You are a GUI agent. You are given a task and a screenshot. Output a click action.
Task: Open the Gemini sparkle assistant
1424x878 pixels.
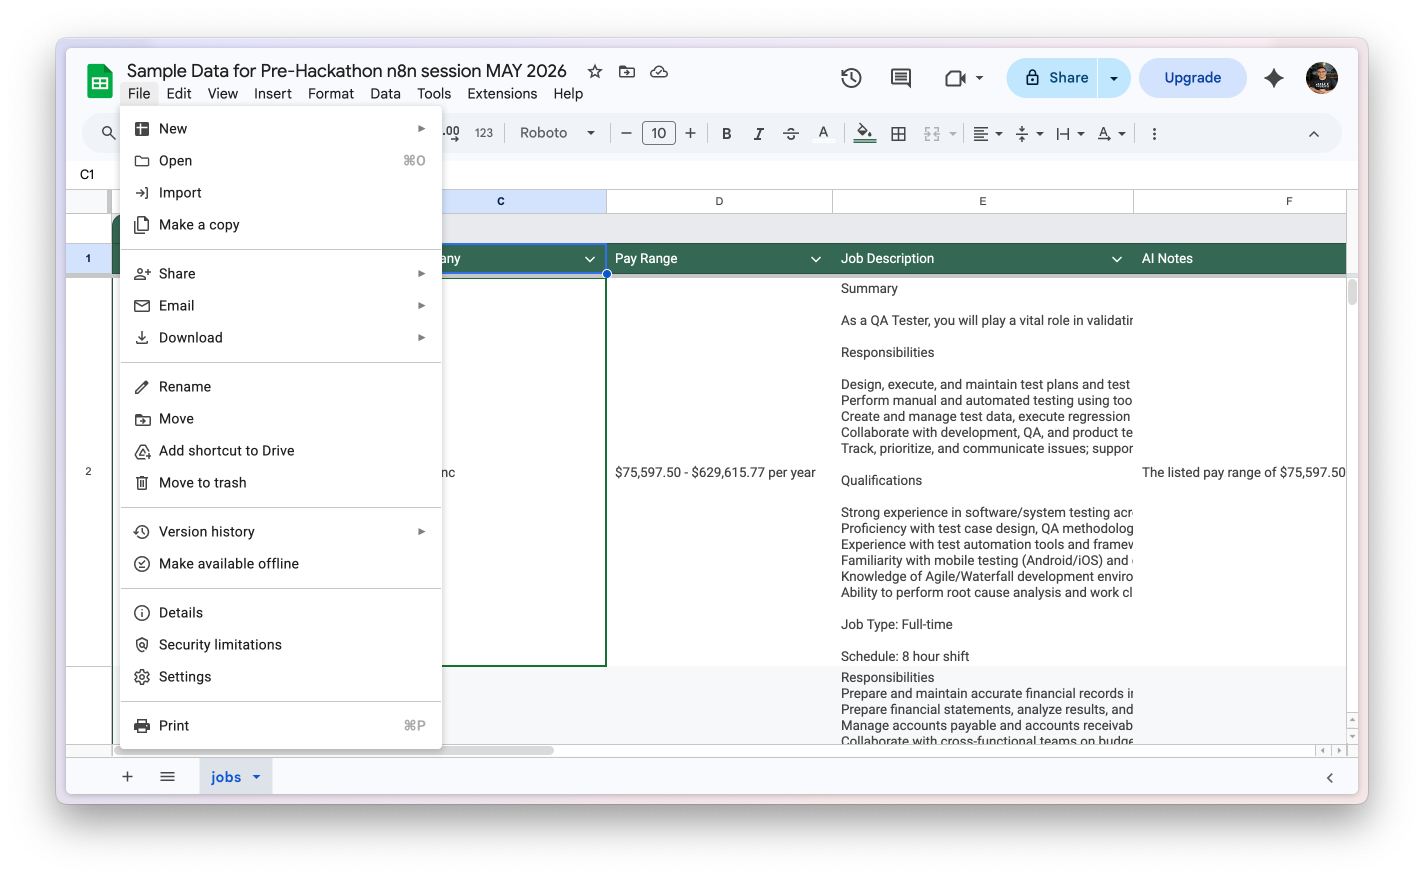[x=1274, y=78]
